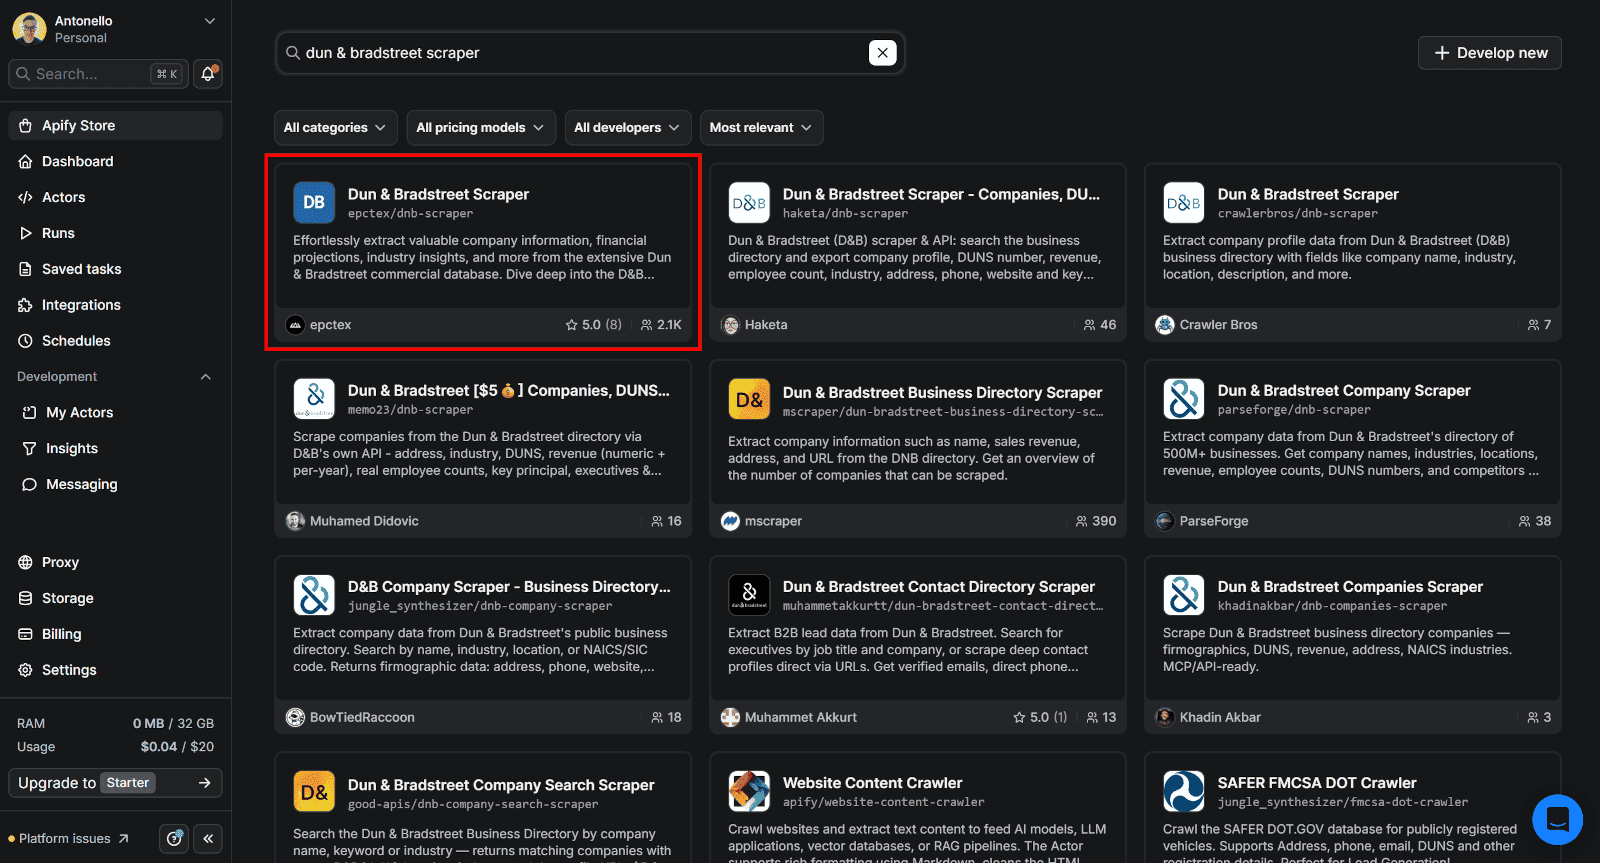Click the 5.0 (8) rating on epctex card
Screen dimensions: 1600x863
(x=594, y=325)
